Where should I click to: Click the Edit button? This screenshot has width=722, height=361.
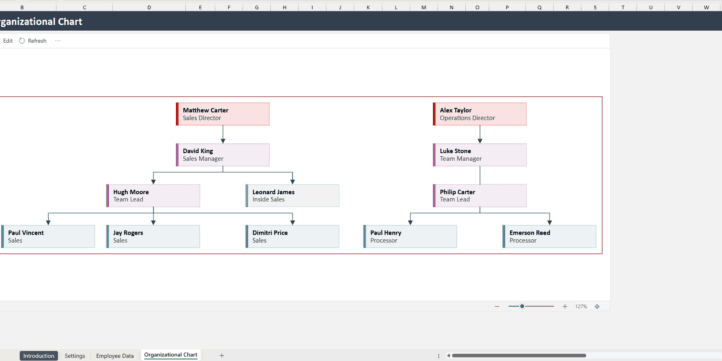[8, 41]
